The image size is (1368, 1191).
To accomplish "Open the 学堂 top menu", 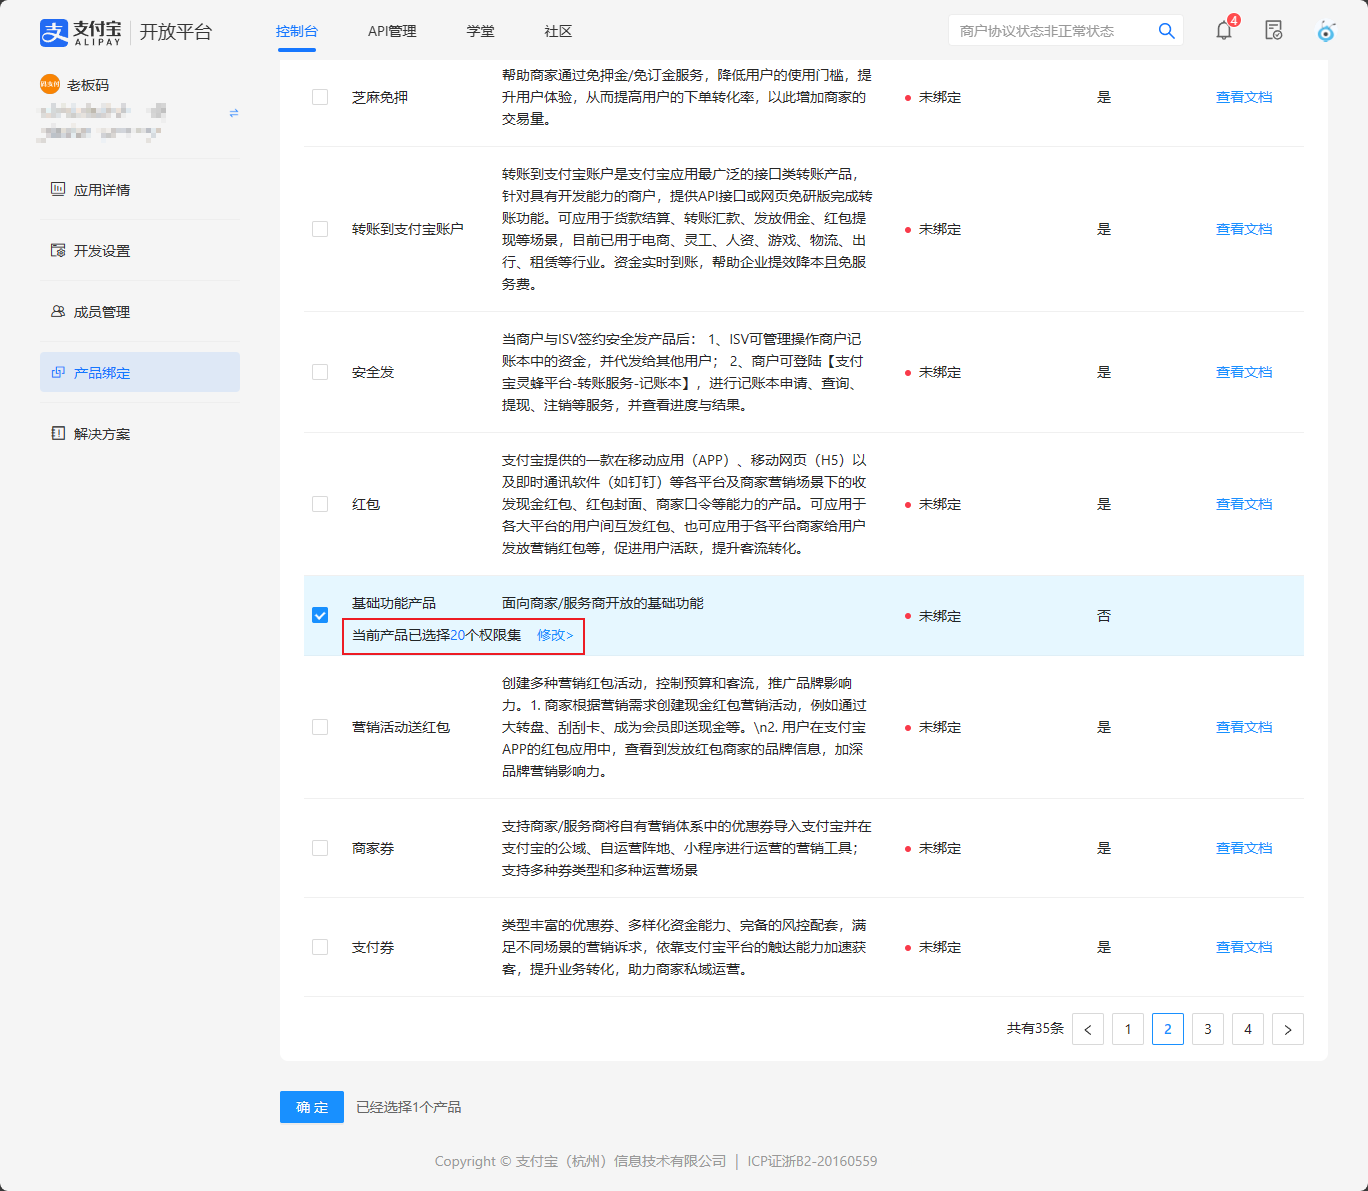I will [480, 31].
